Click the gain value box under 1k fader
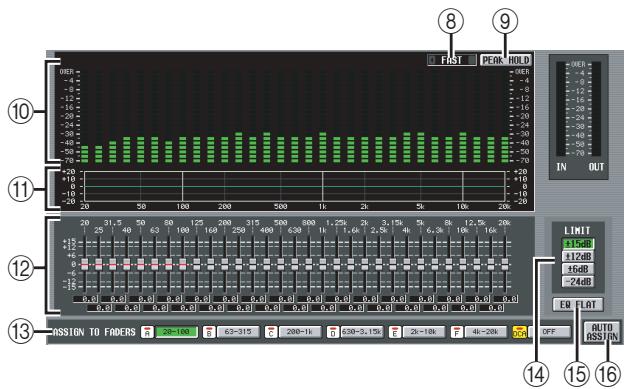Screen dimensions: 626x389 point(324,308)
